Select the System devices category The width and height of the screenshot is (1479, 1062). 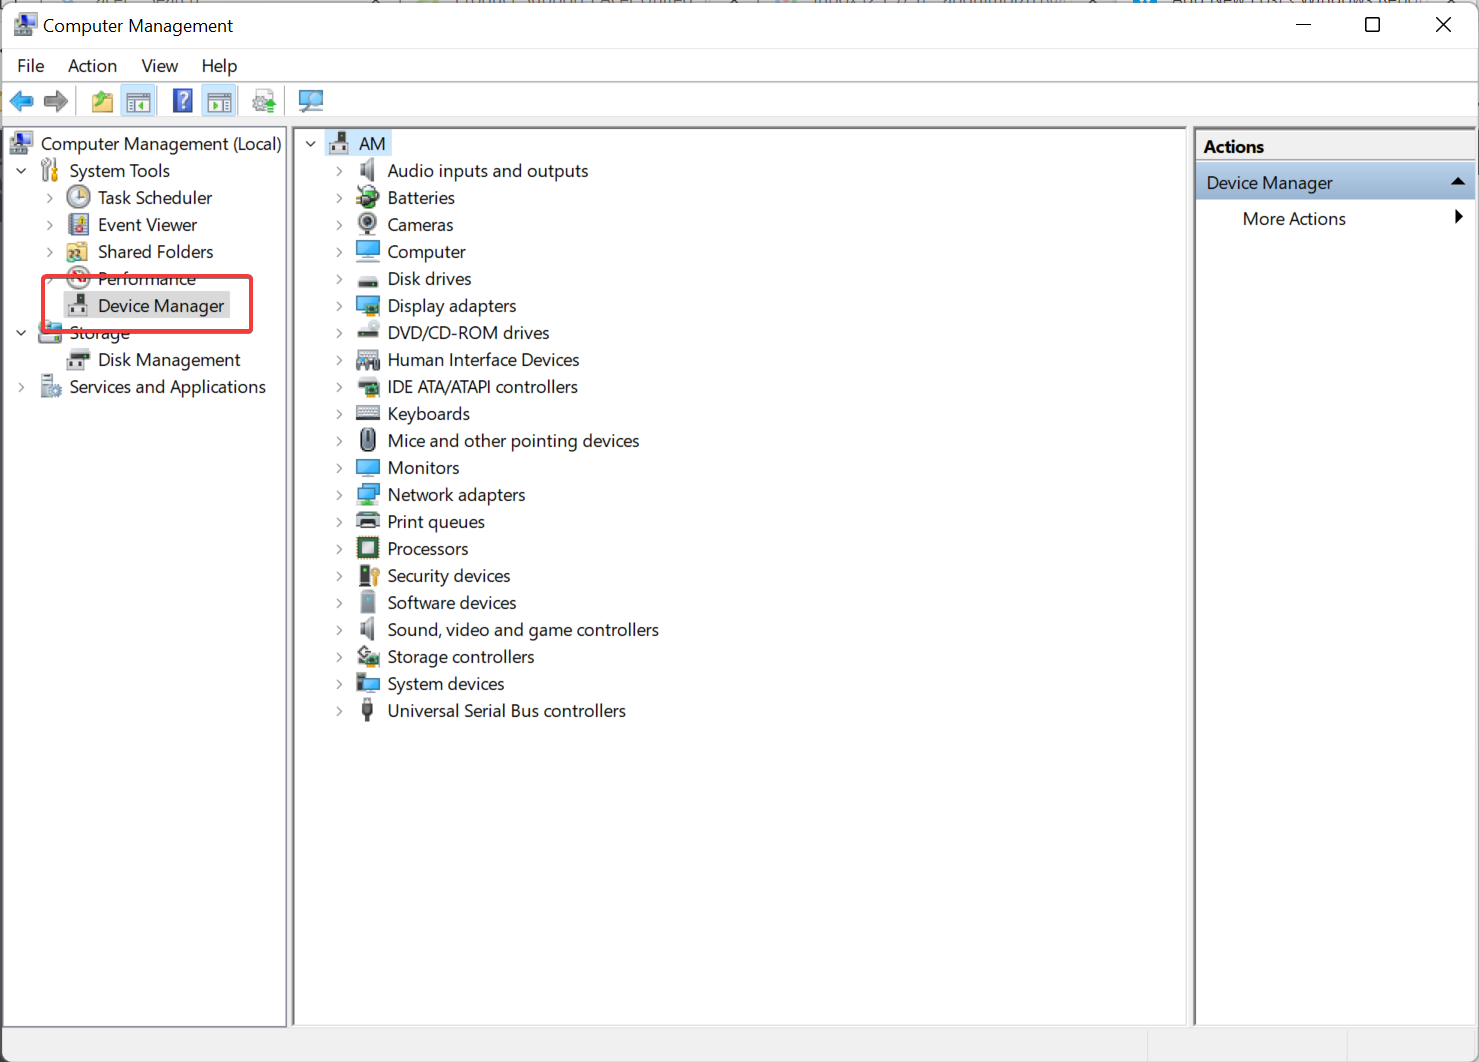click(x=446, y=684)
